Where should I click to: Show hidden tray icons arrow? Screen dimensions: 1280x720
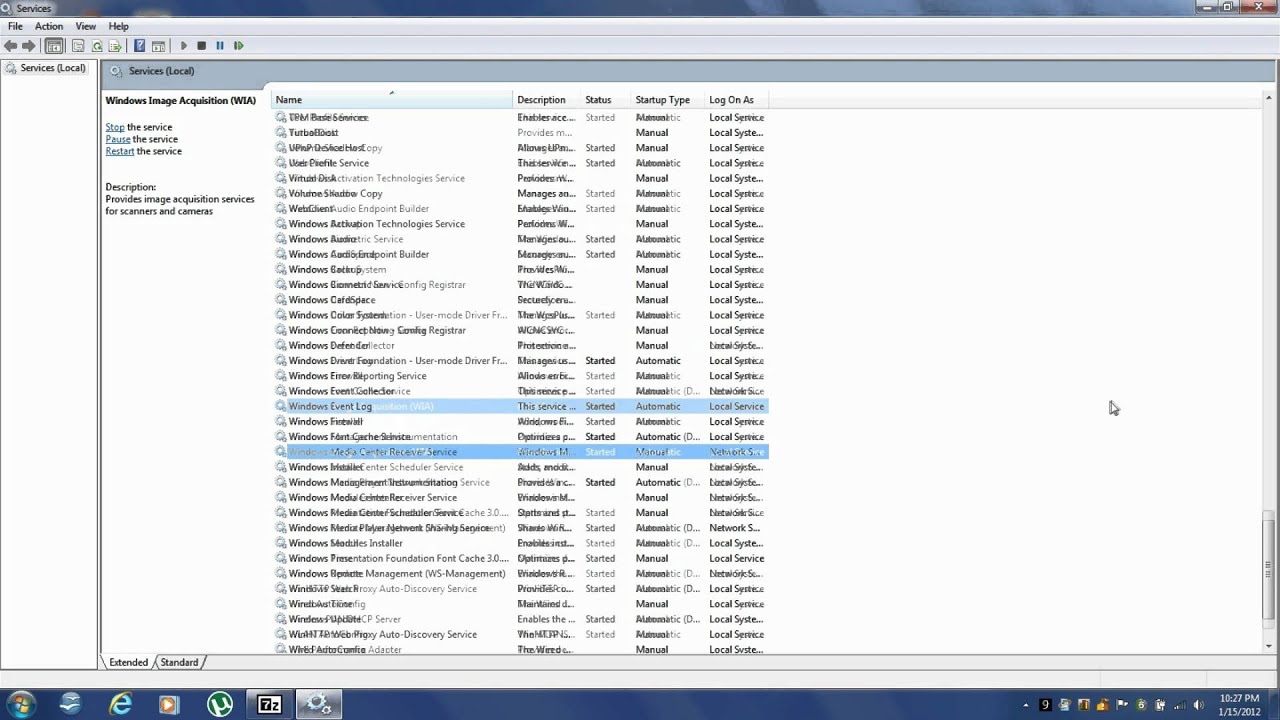point(1027,705)
